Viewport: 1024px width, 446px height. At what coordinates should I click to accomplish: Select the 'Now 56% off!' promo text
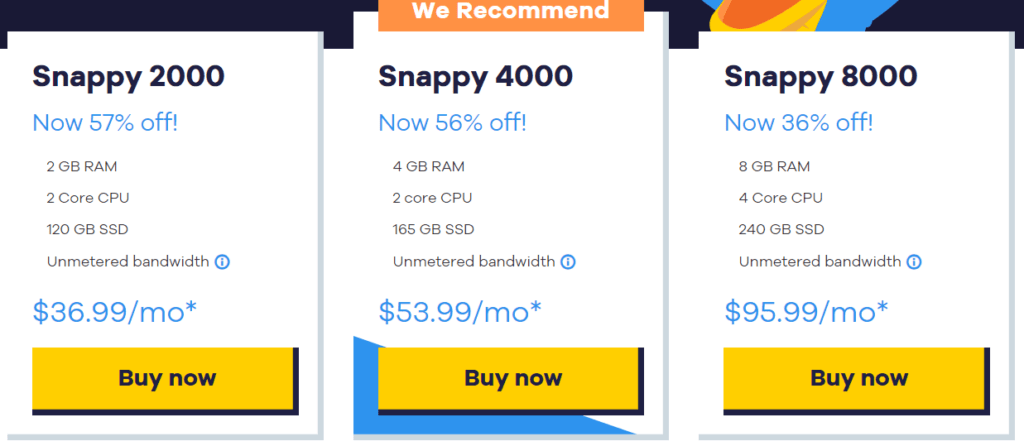coord(452,123)
